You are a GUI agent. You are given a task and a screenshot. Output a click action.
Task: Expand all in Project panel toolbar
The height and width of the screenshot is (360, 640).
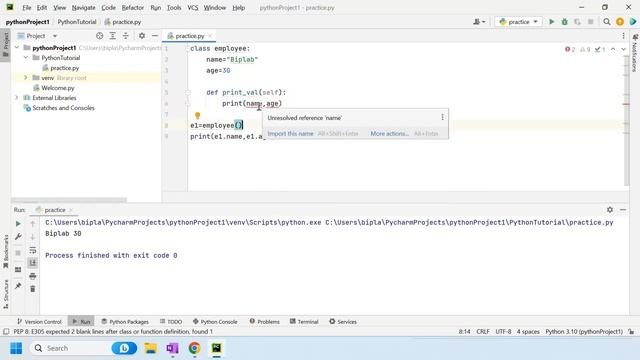[112, 36]
